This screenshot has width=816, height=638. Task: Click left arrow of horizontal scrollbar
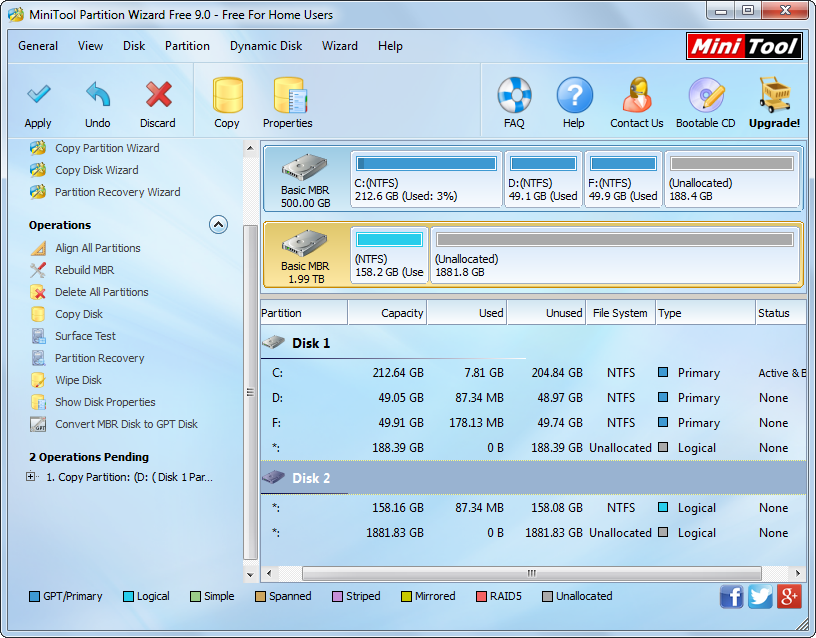pos(269,573)
